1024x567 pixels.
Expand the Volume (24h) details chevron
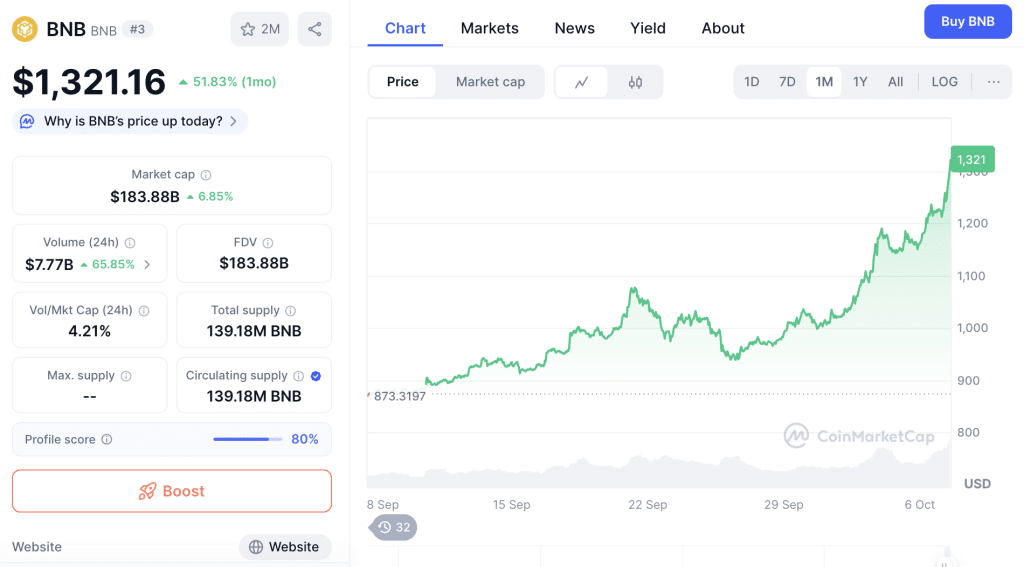click(x=148, y=265)
